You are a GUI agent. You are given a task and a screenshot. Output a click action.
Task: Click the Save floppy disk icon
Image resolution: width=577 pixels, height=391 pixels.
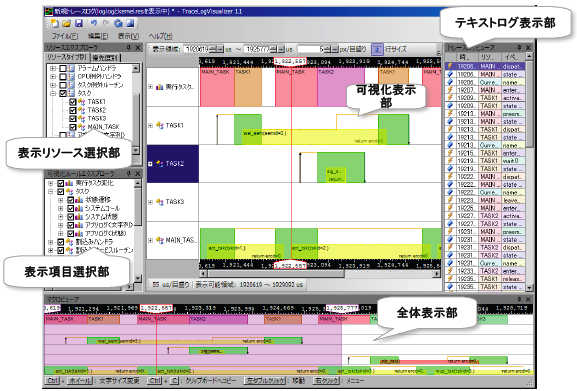point(79,24)
